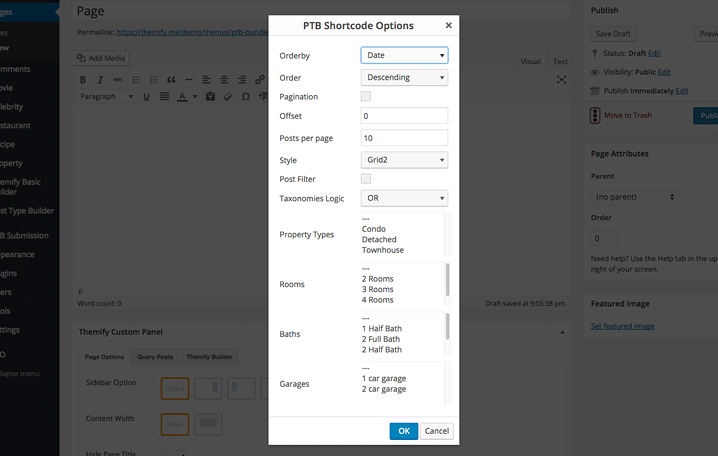
Task: Open the Order Descending dropdown
Action: pos(404,77)
